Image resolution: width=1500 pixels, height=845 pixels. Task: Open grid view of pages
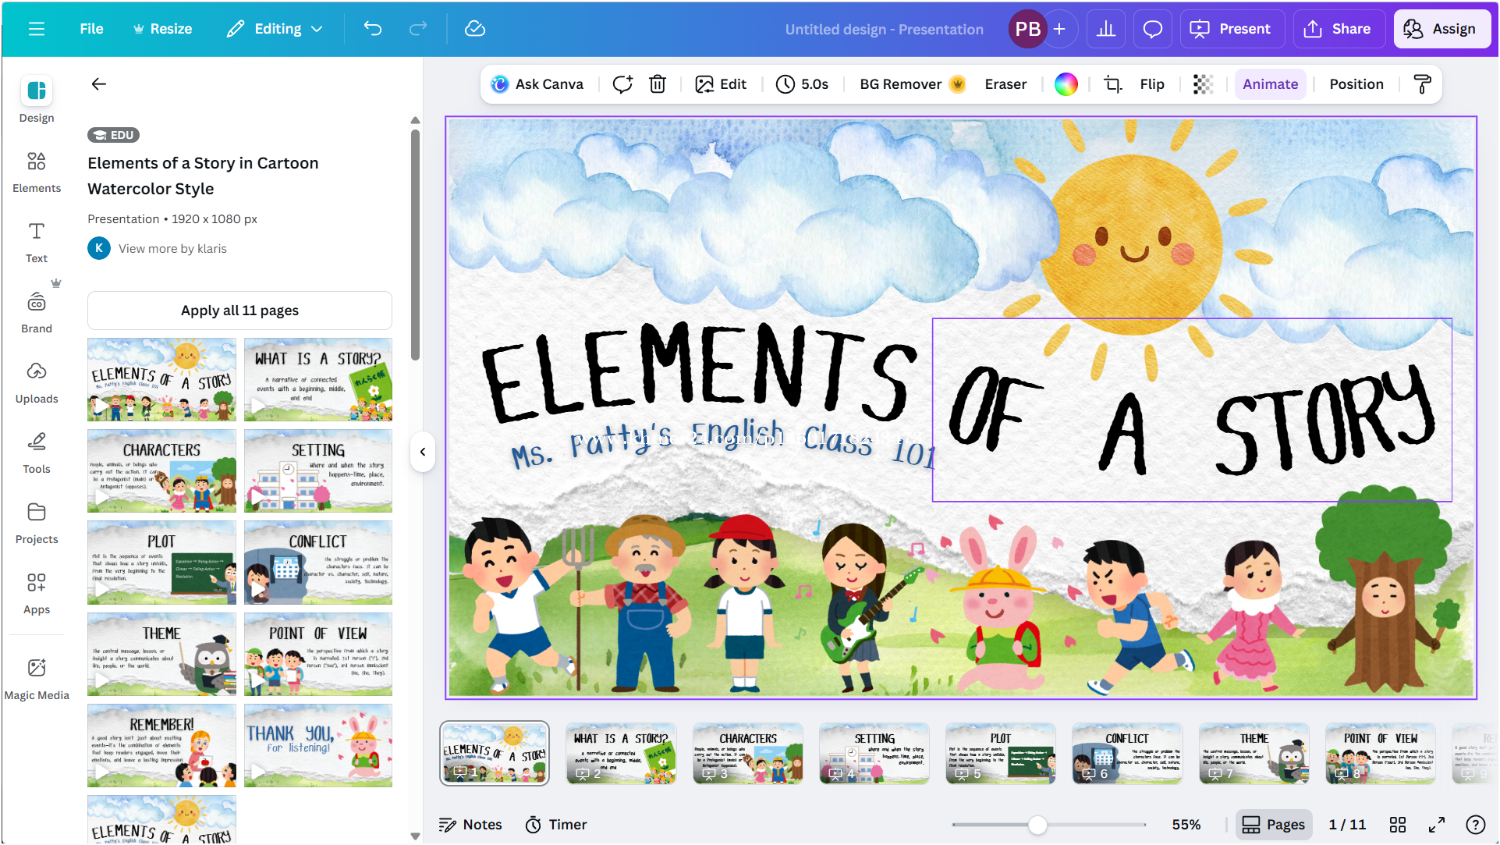click(x=1398, y=824)
